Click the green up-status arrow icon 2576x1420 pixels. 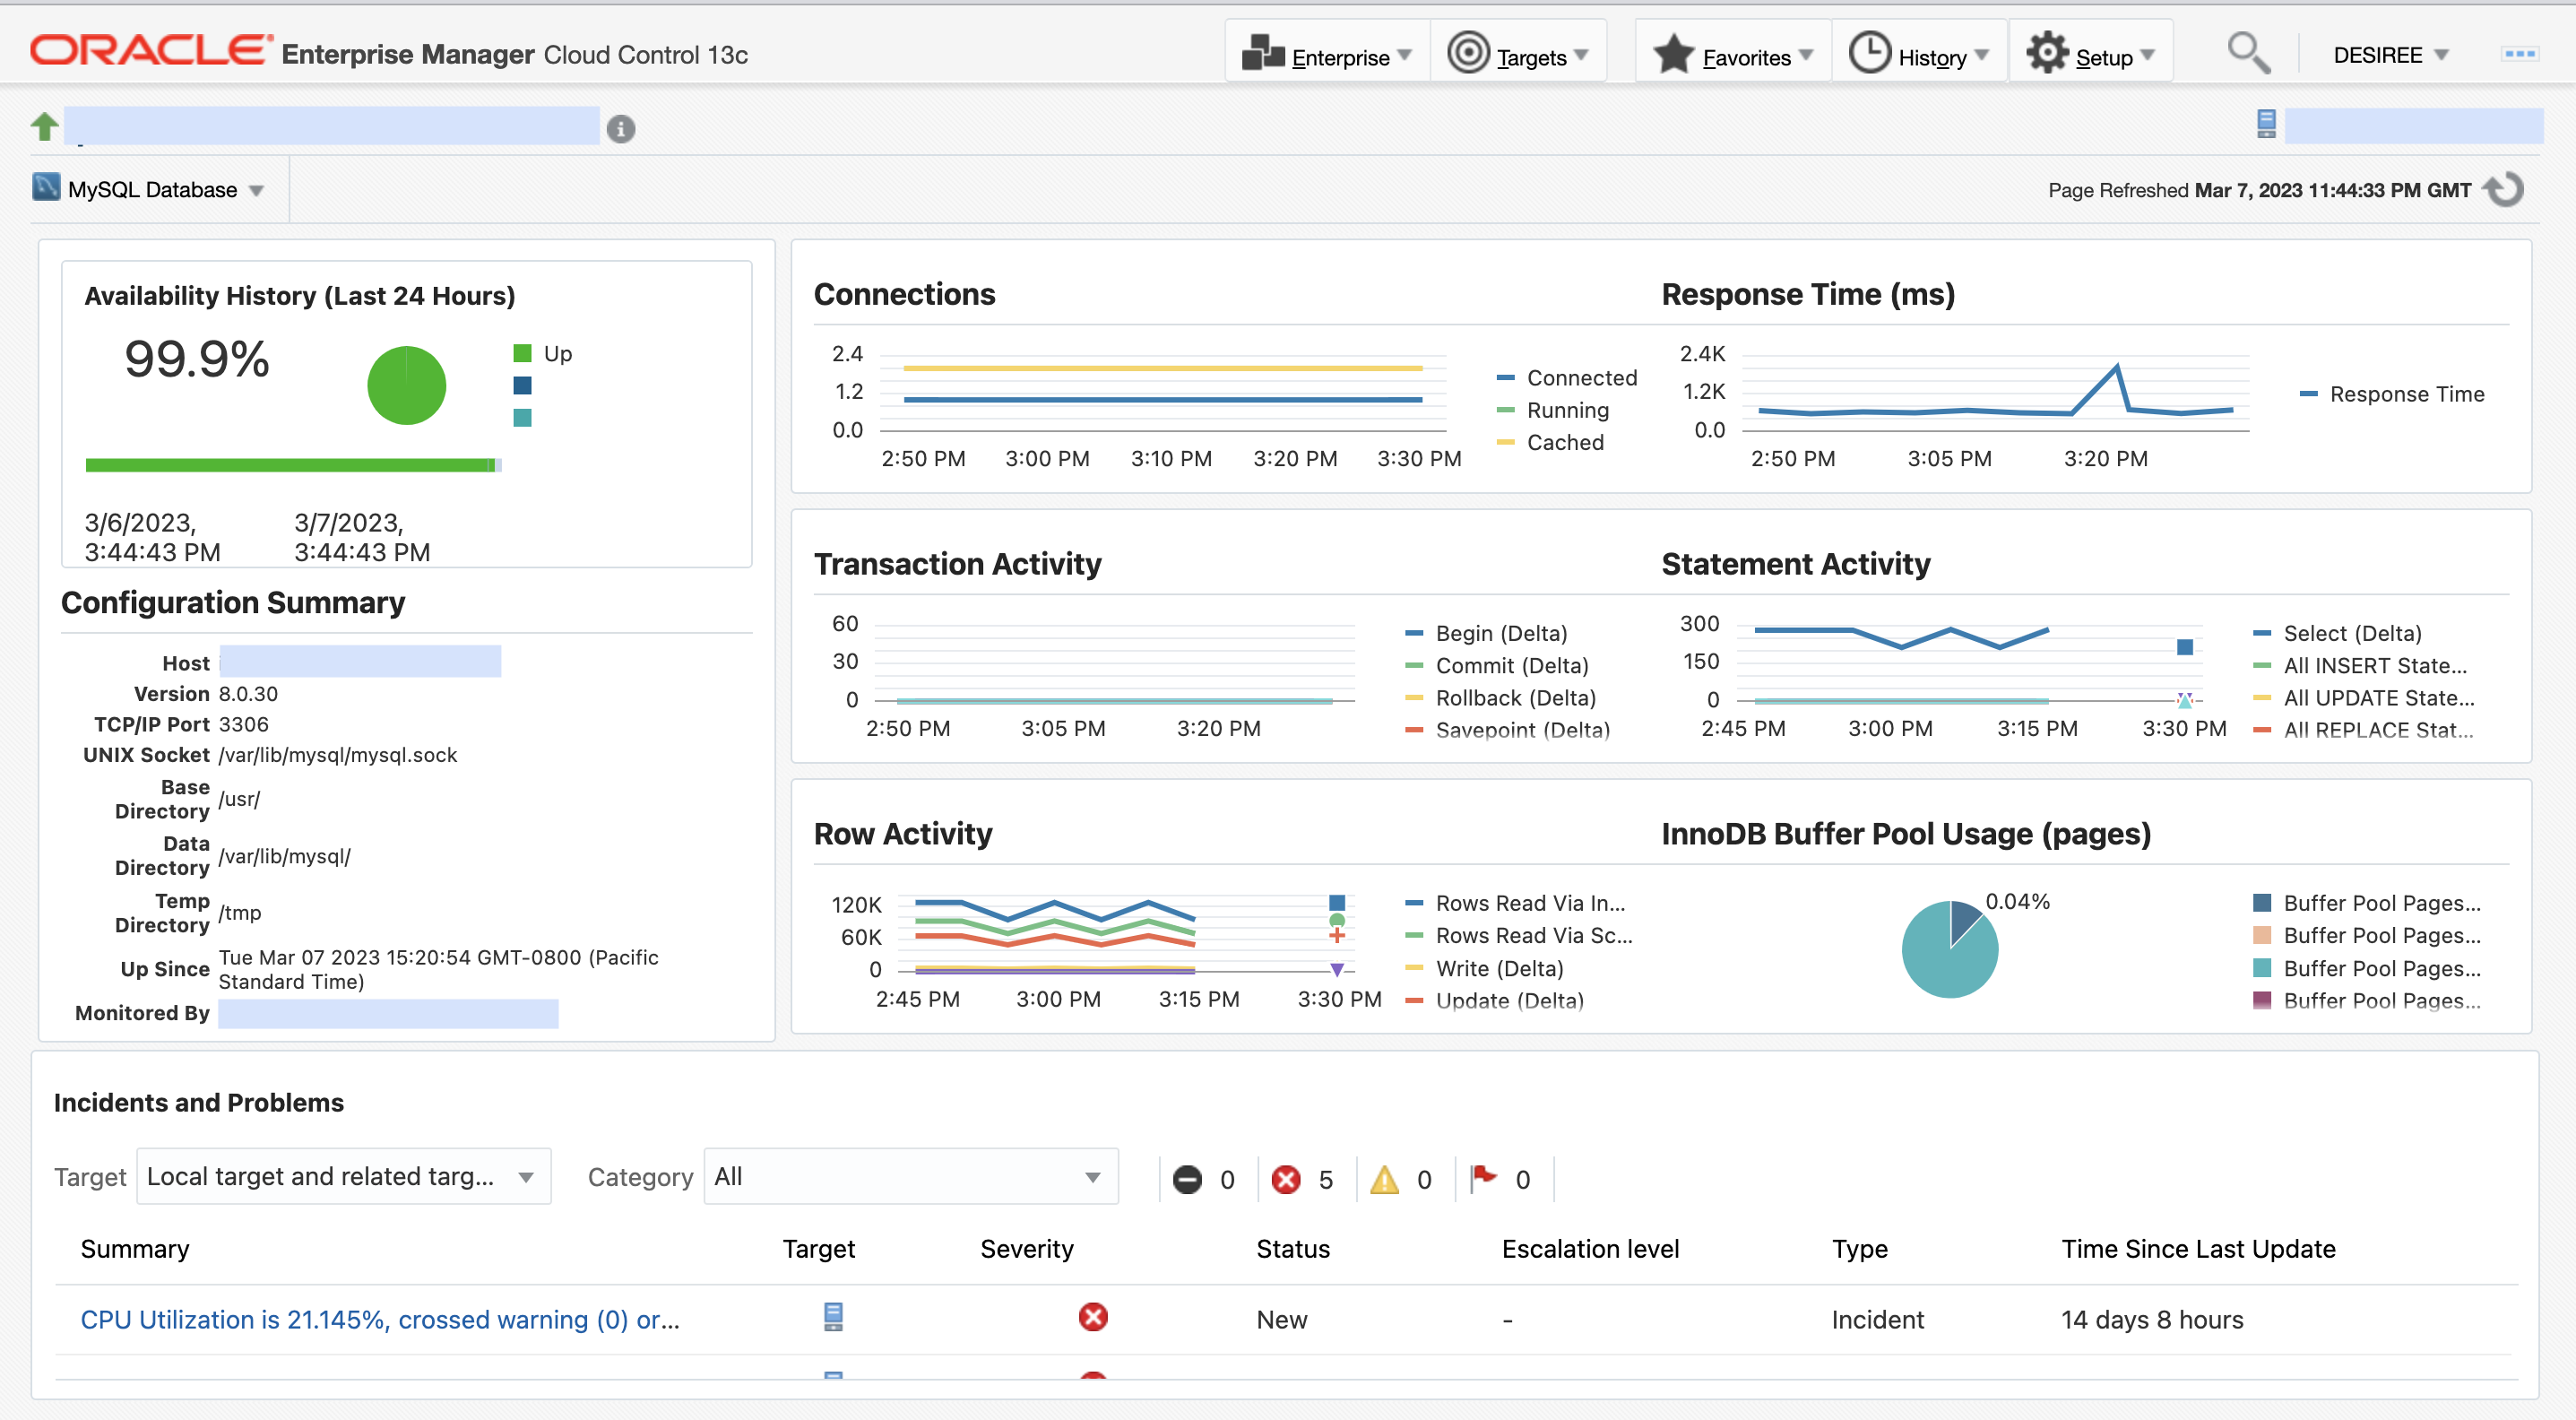click(45, 127)
